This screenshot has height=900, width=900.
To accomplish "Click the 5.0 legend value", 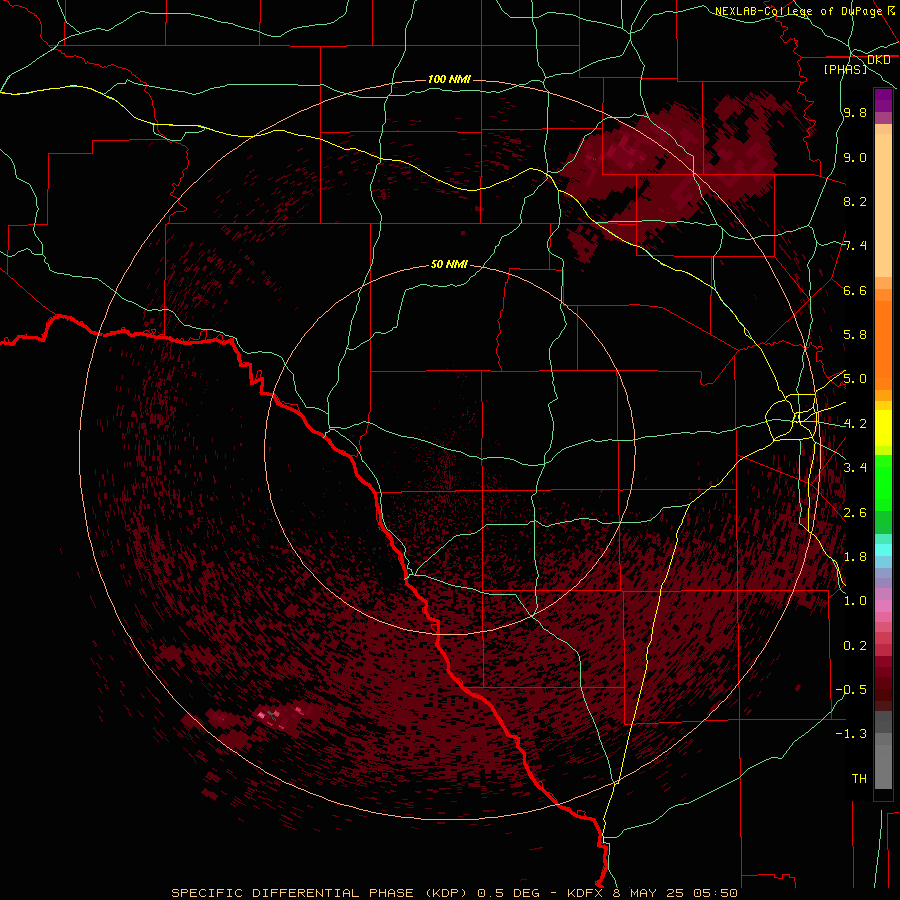I will 855,379.
